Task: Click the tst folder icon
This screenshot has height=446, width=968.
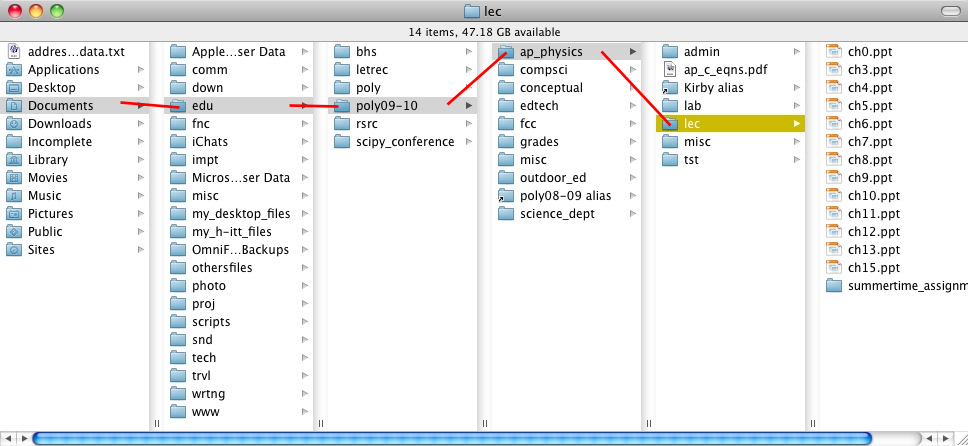Action: (670, 159)
